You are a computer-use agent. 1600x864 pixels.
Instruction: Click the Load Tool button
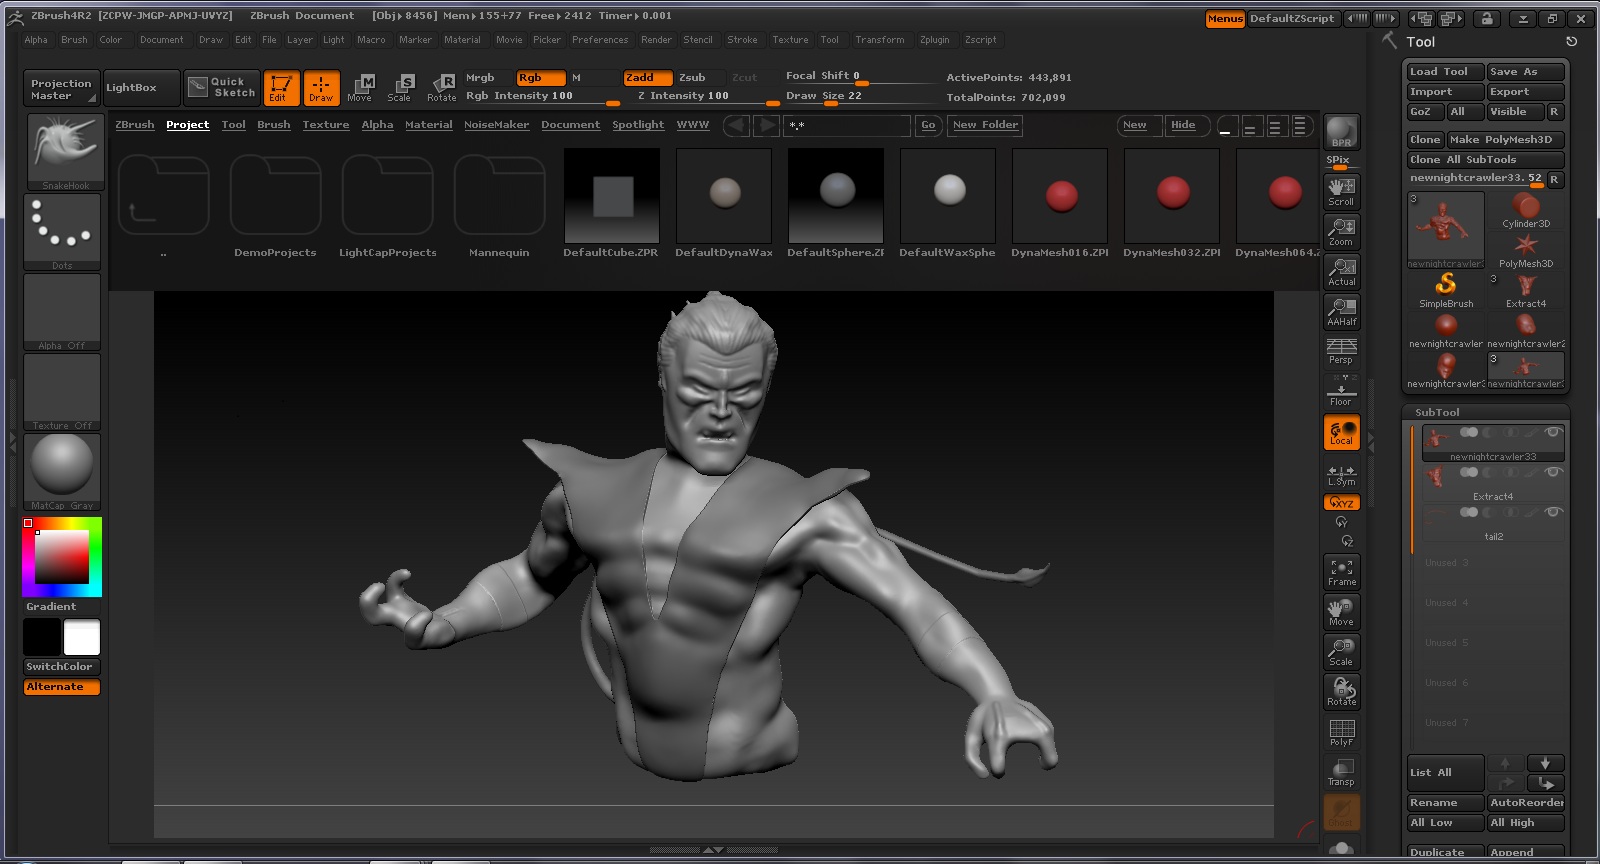point(1445,72)
